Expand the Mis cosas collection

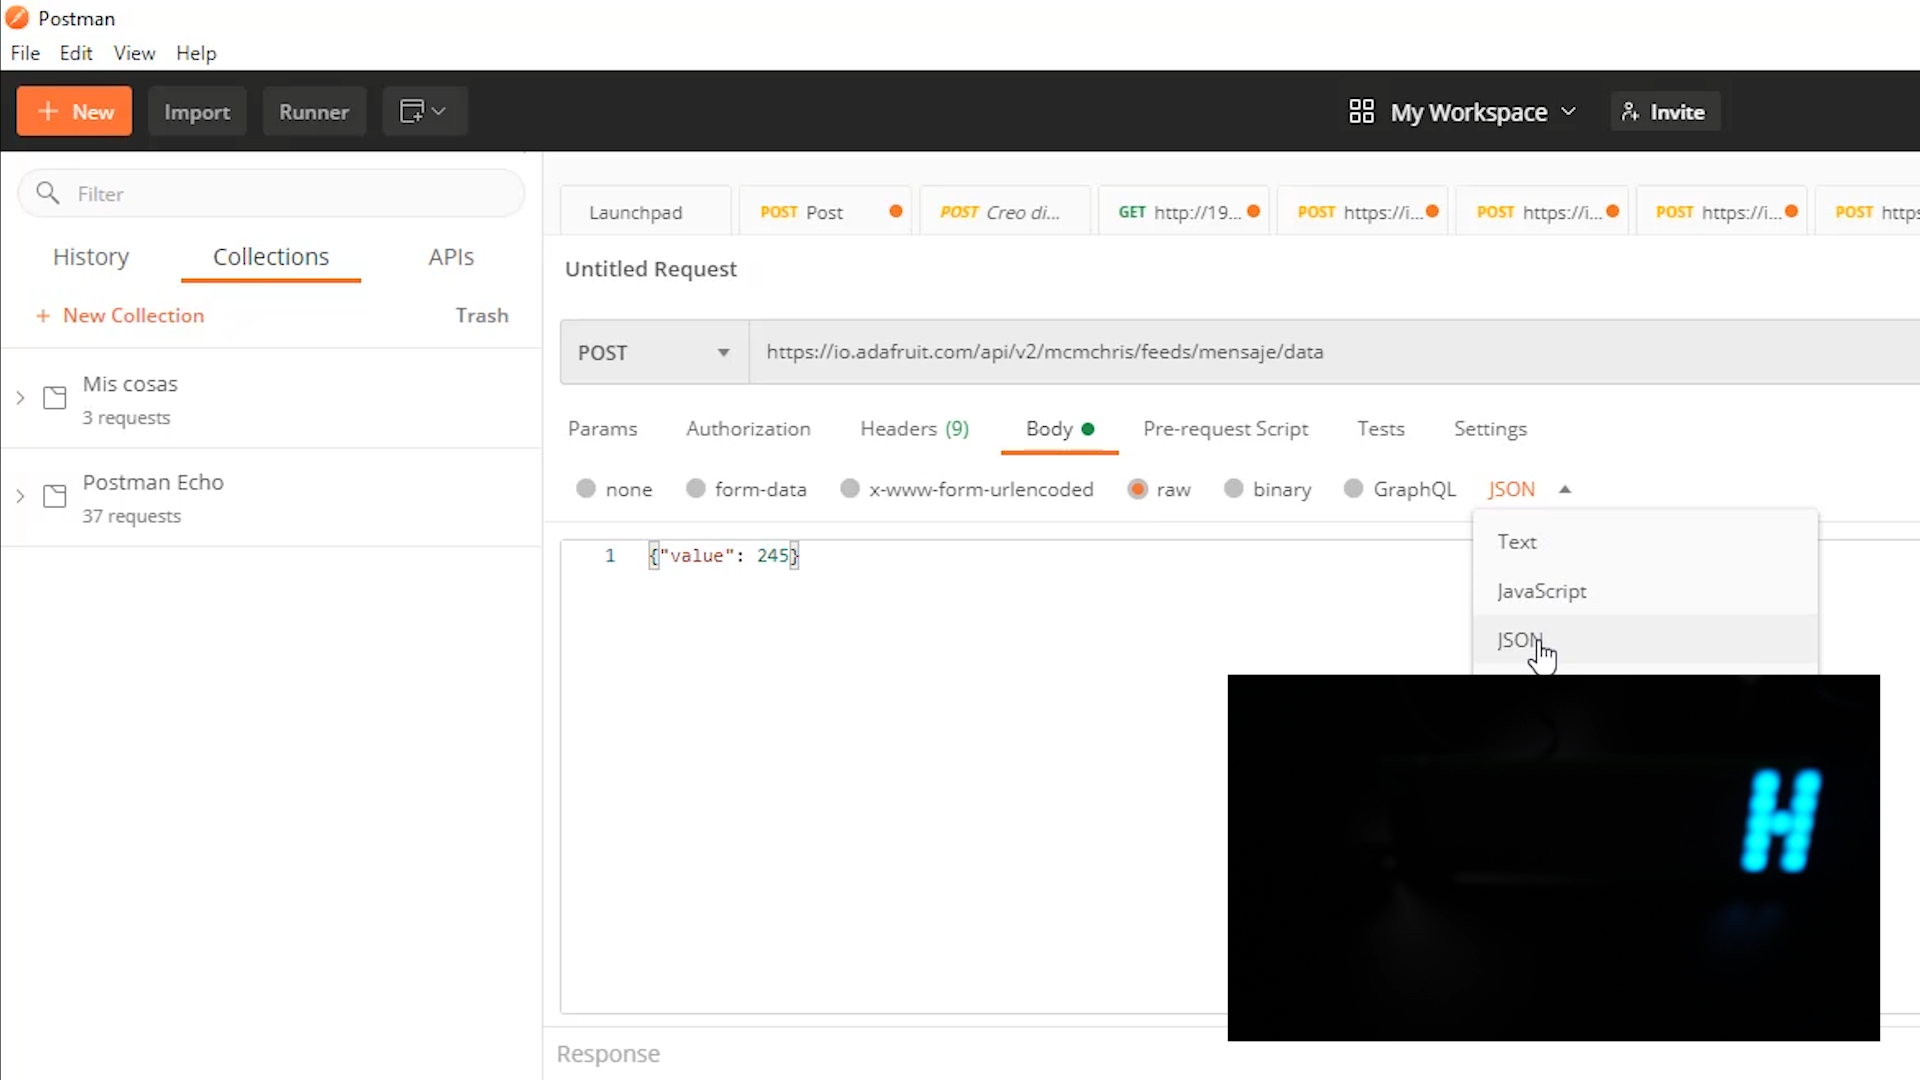[x=20, y=398]
